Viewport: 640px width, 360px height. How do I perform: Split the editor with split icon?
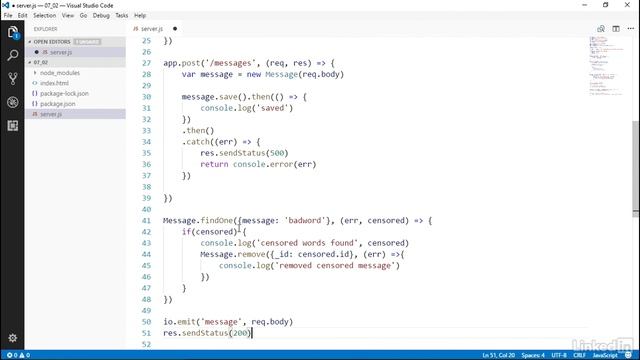[x=616, y=29]
